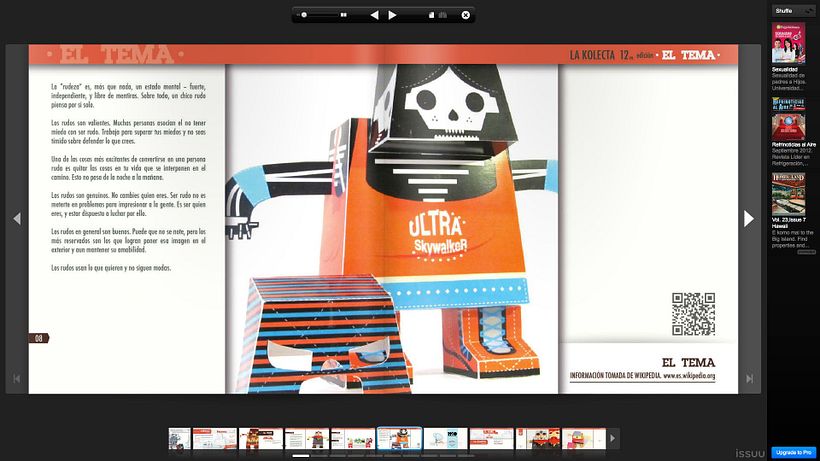Click the thumbnail strip scrollbar handle
This screenshot has width=820, height=461.
click(x=301, y=456)
